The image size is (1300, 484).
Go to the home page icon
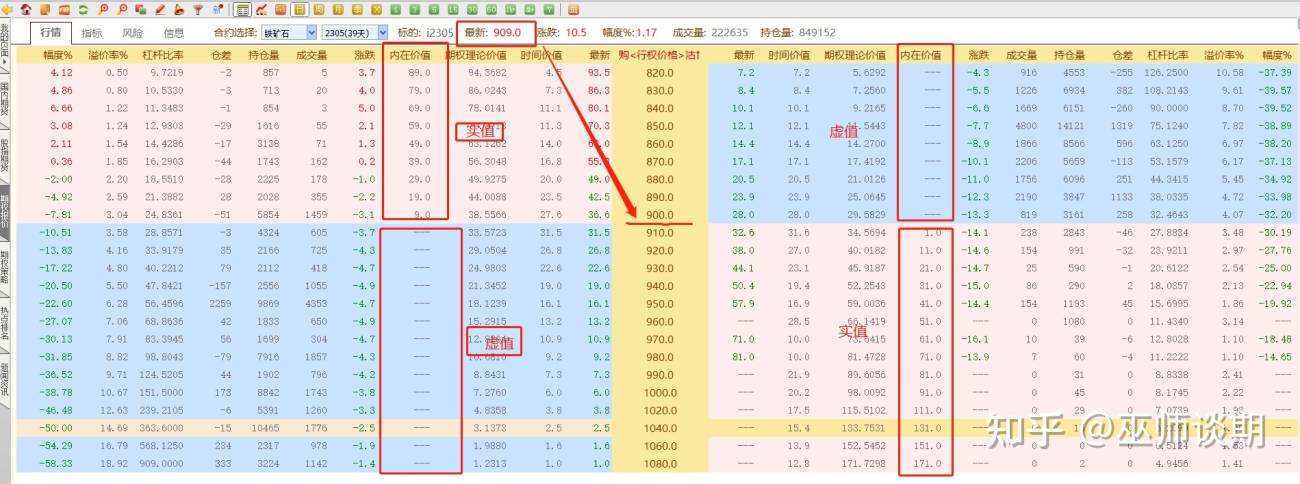[26, 9]
